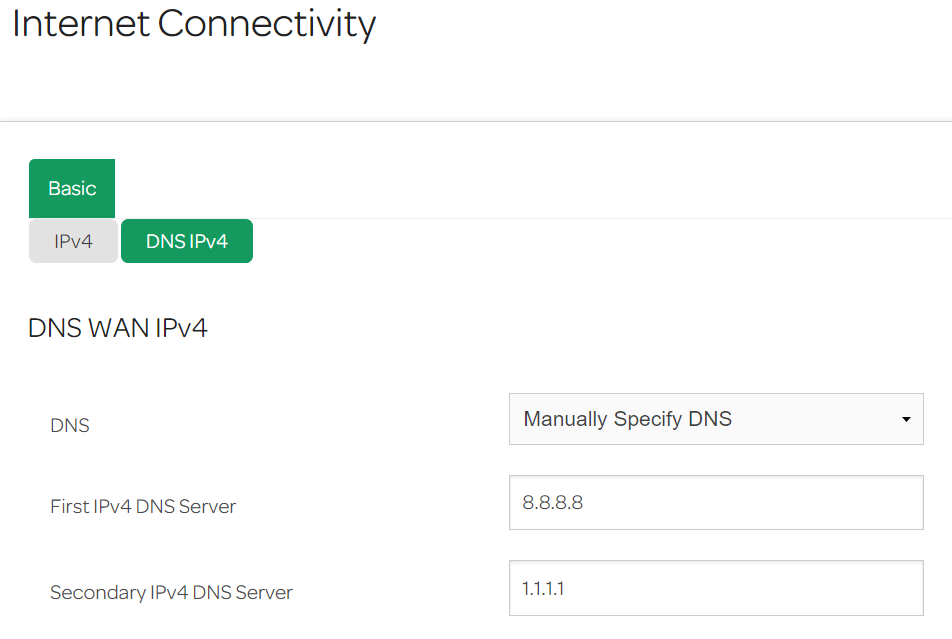Select the DNS field label
Image resolution: width=952 pixels, height=639 pixels.
(69, 425)
